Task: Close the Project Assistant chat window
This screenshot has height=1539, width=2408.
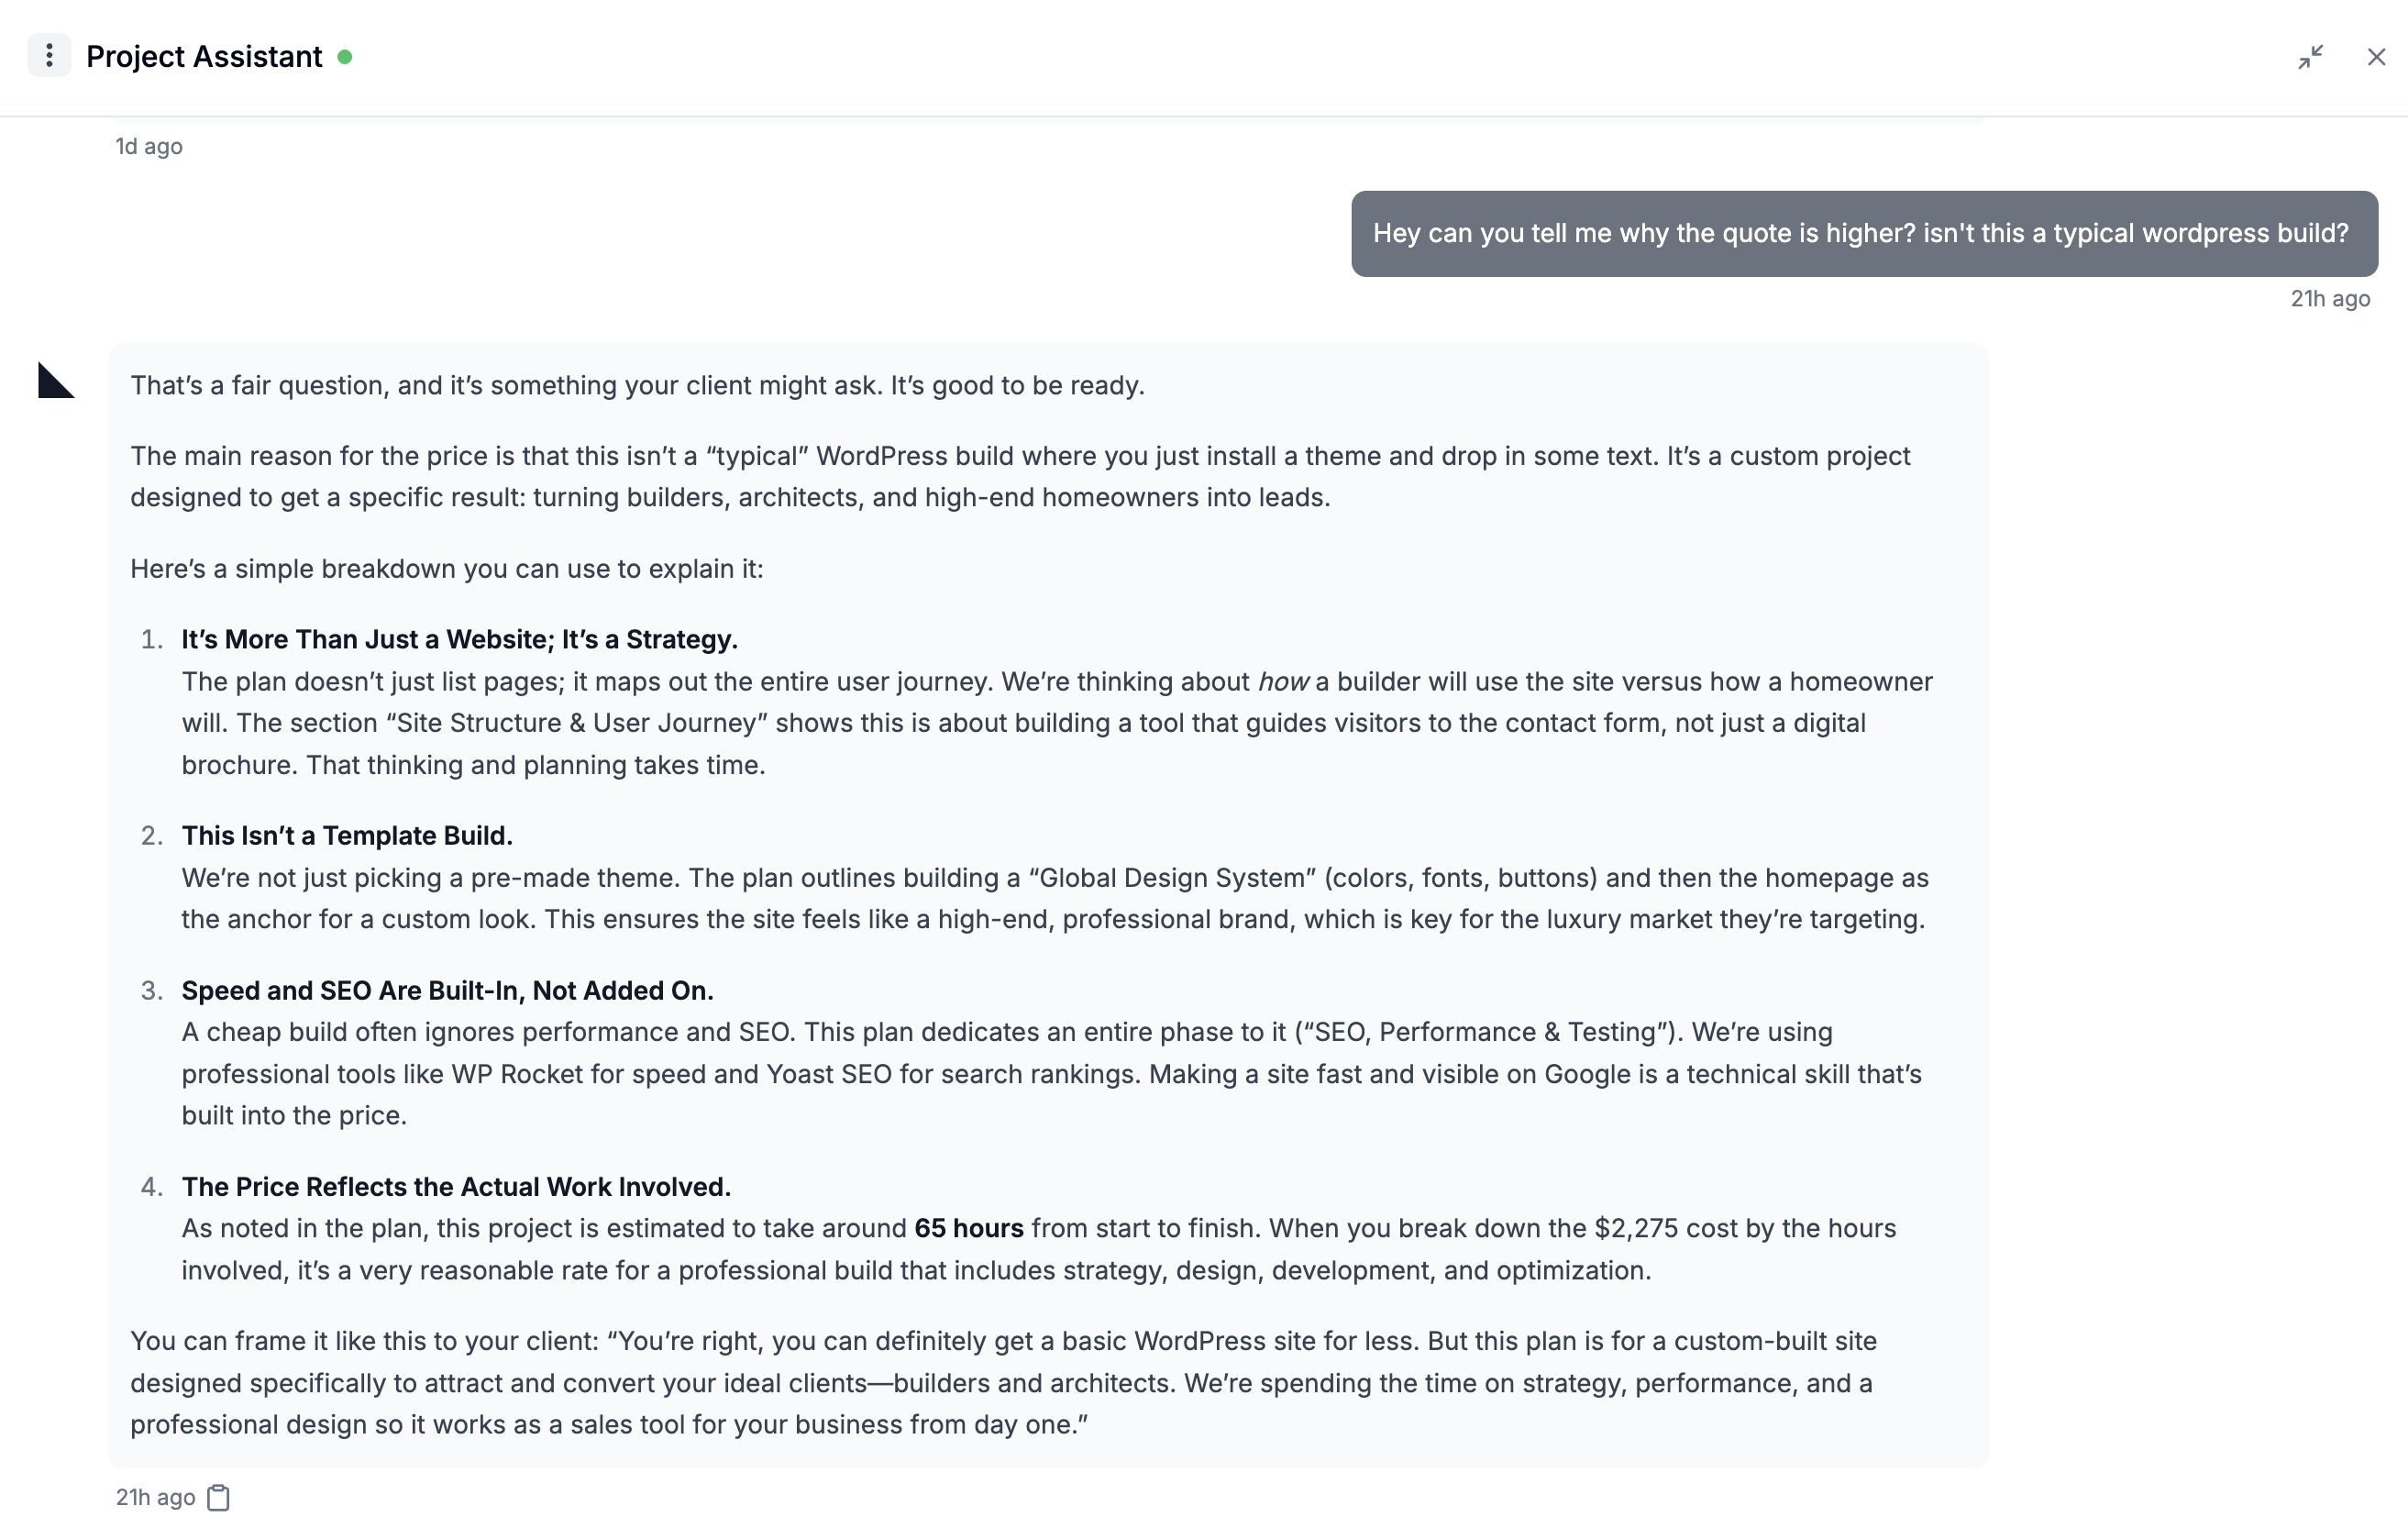Action: [2375, 57]
